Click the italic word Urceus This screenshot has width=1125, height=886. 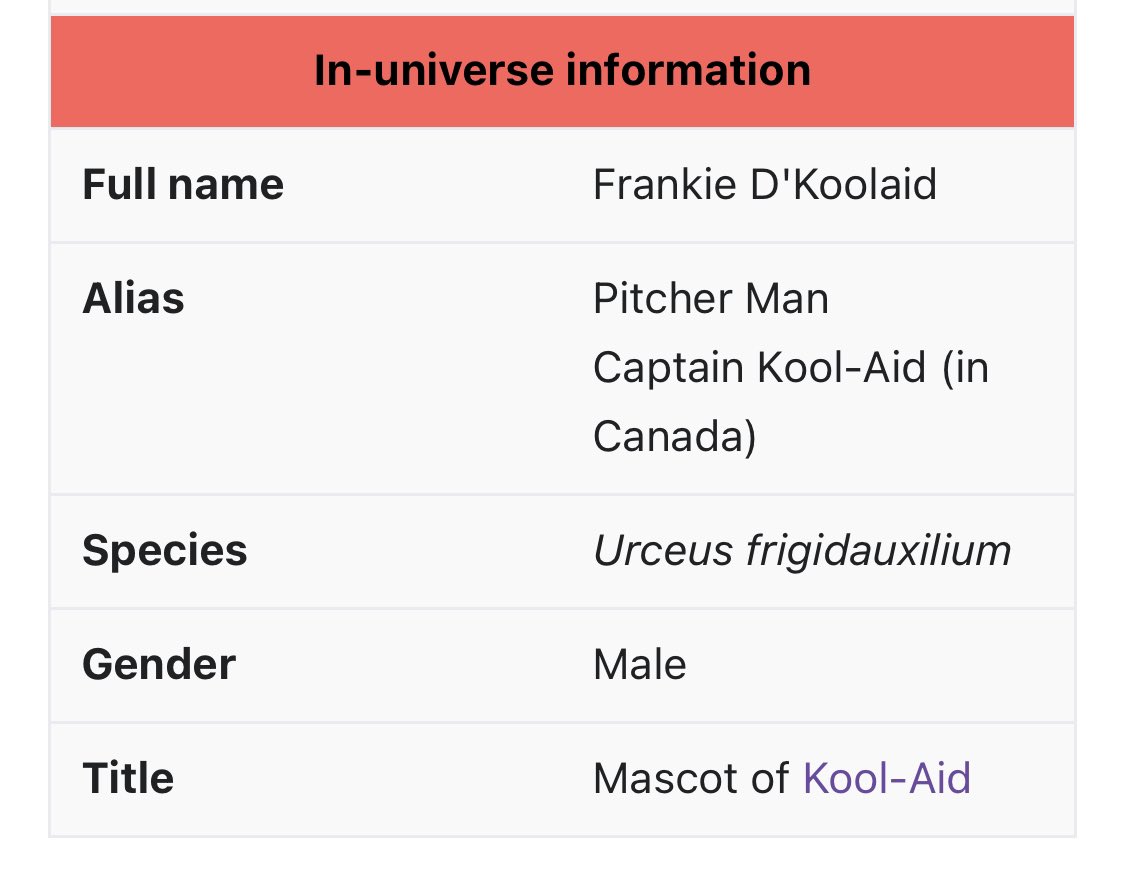(664, 551)
